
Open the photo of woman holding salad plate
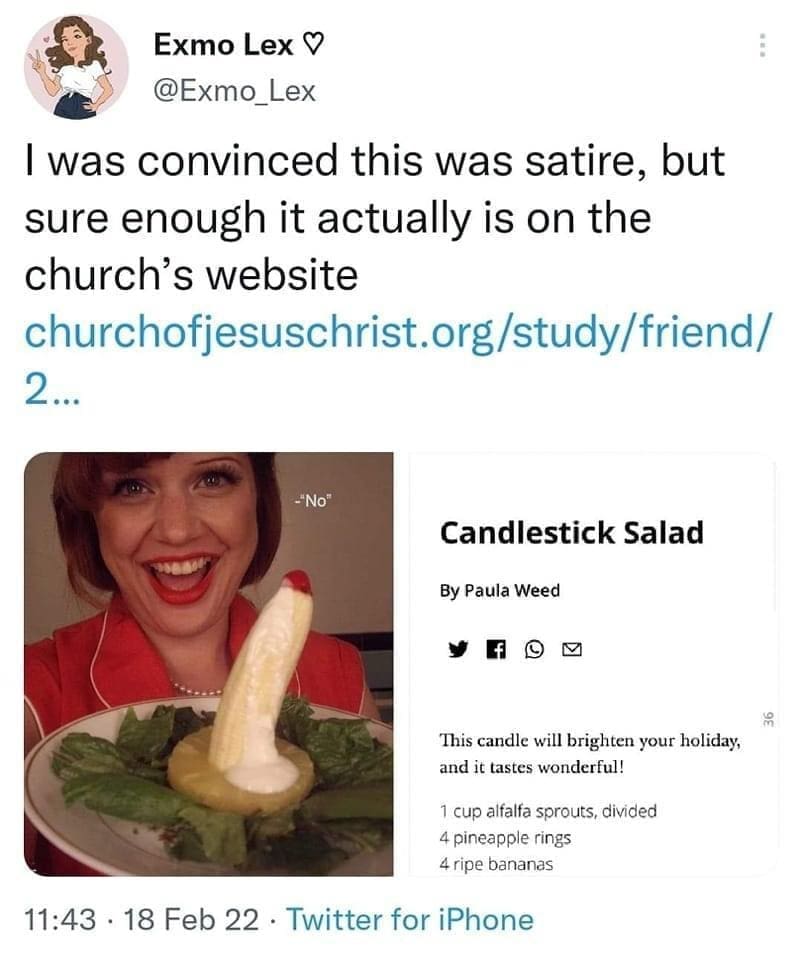pyautogui.click(x=209, y=663)
